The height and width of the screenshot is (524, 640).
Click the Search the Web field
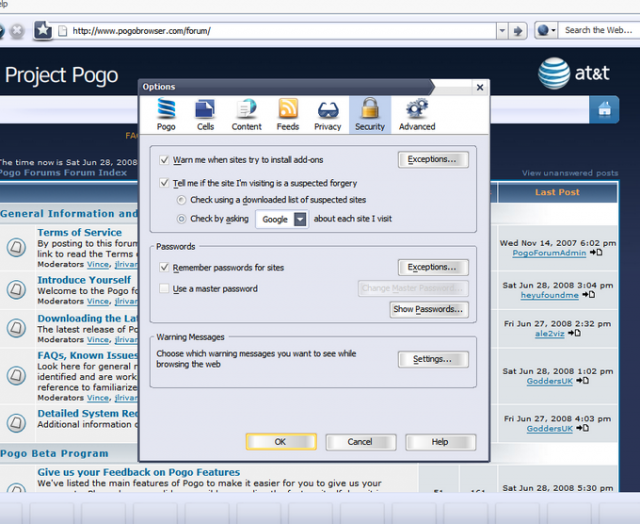599,30
